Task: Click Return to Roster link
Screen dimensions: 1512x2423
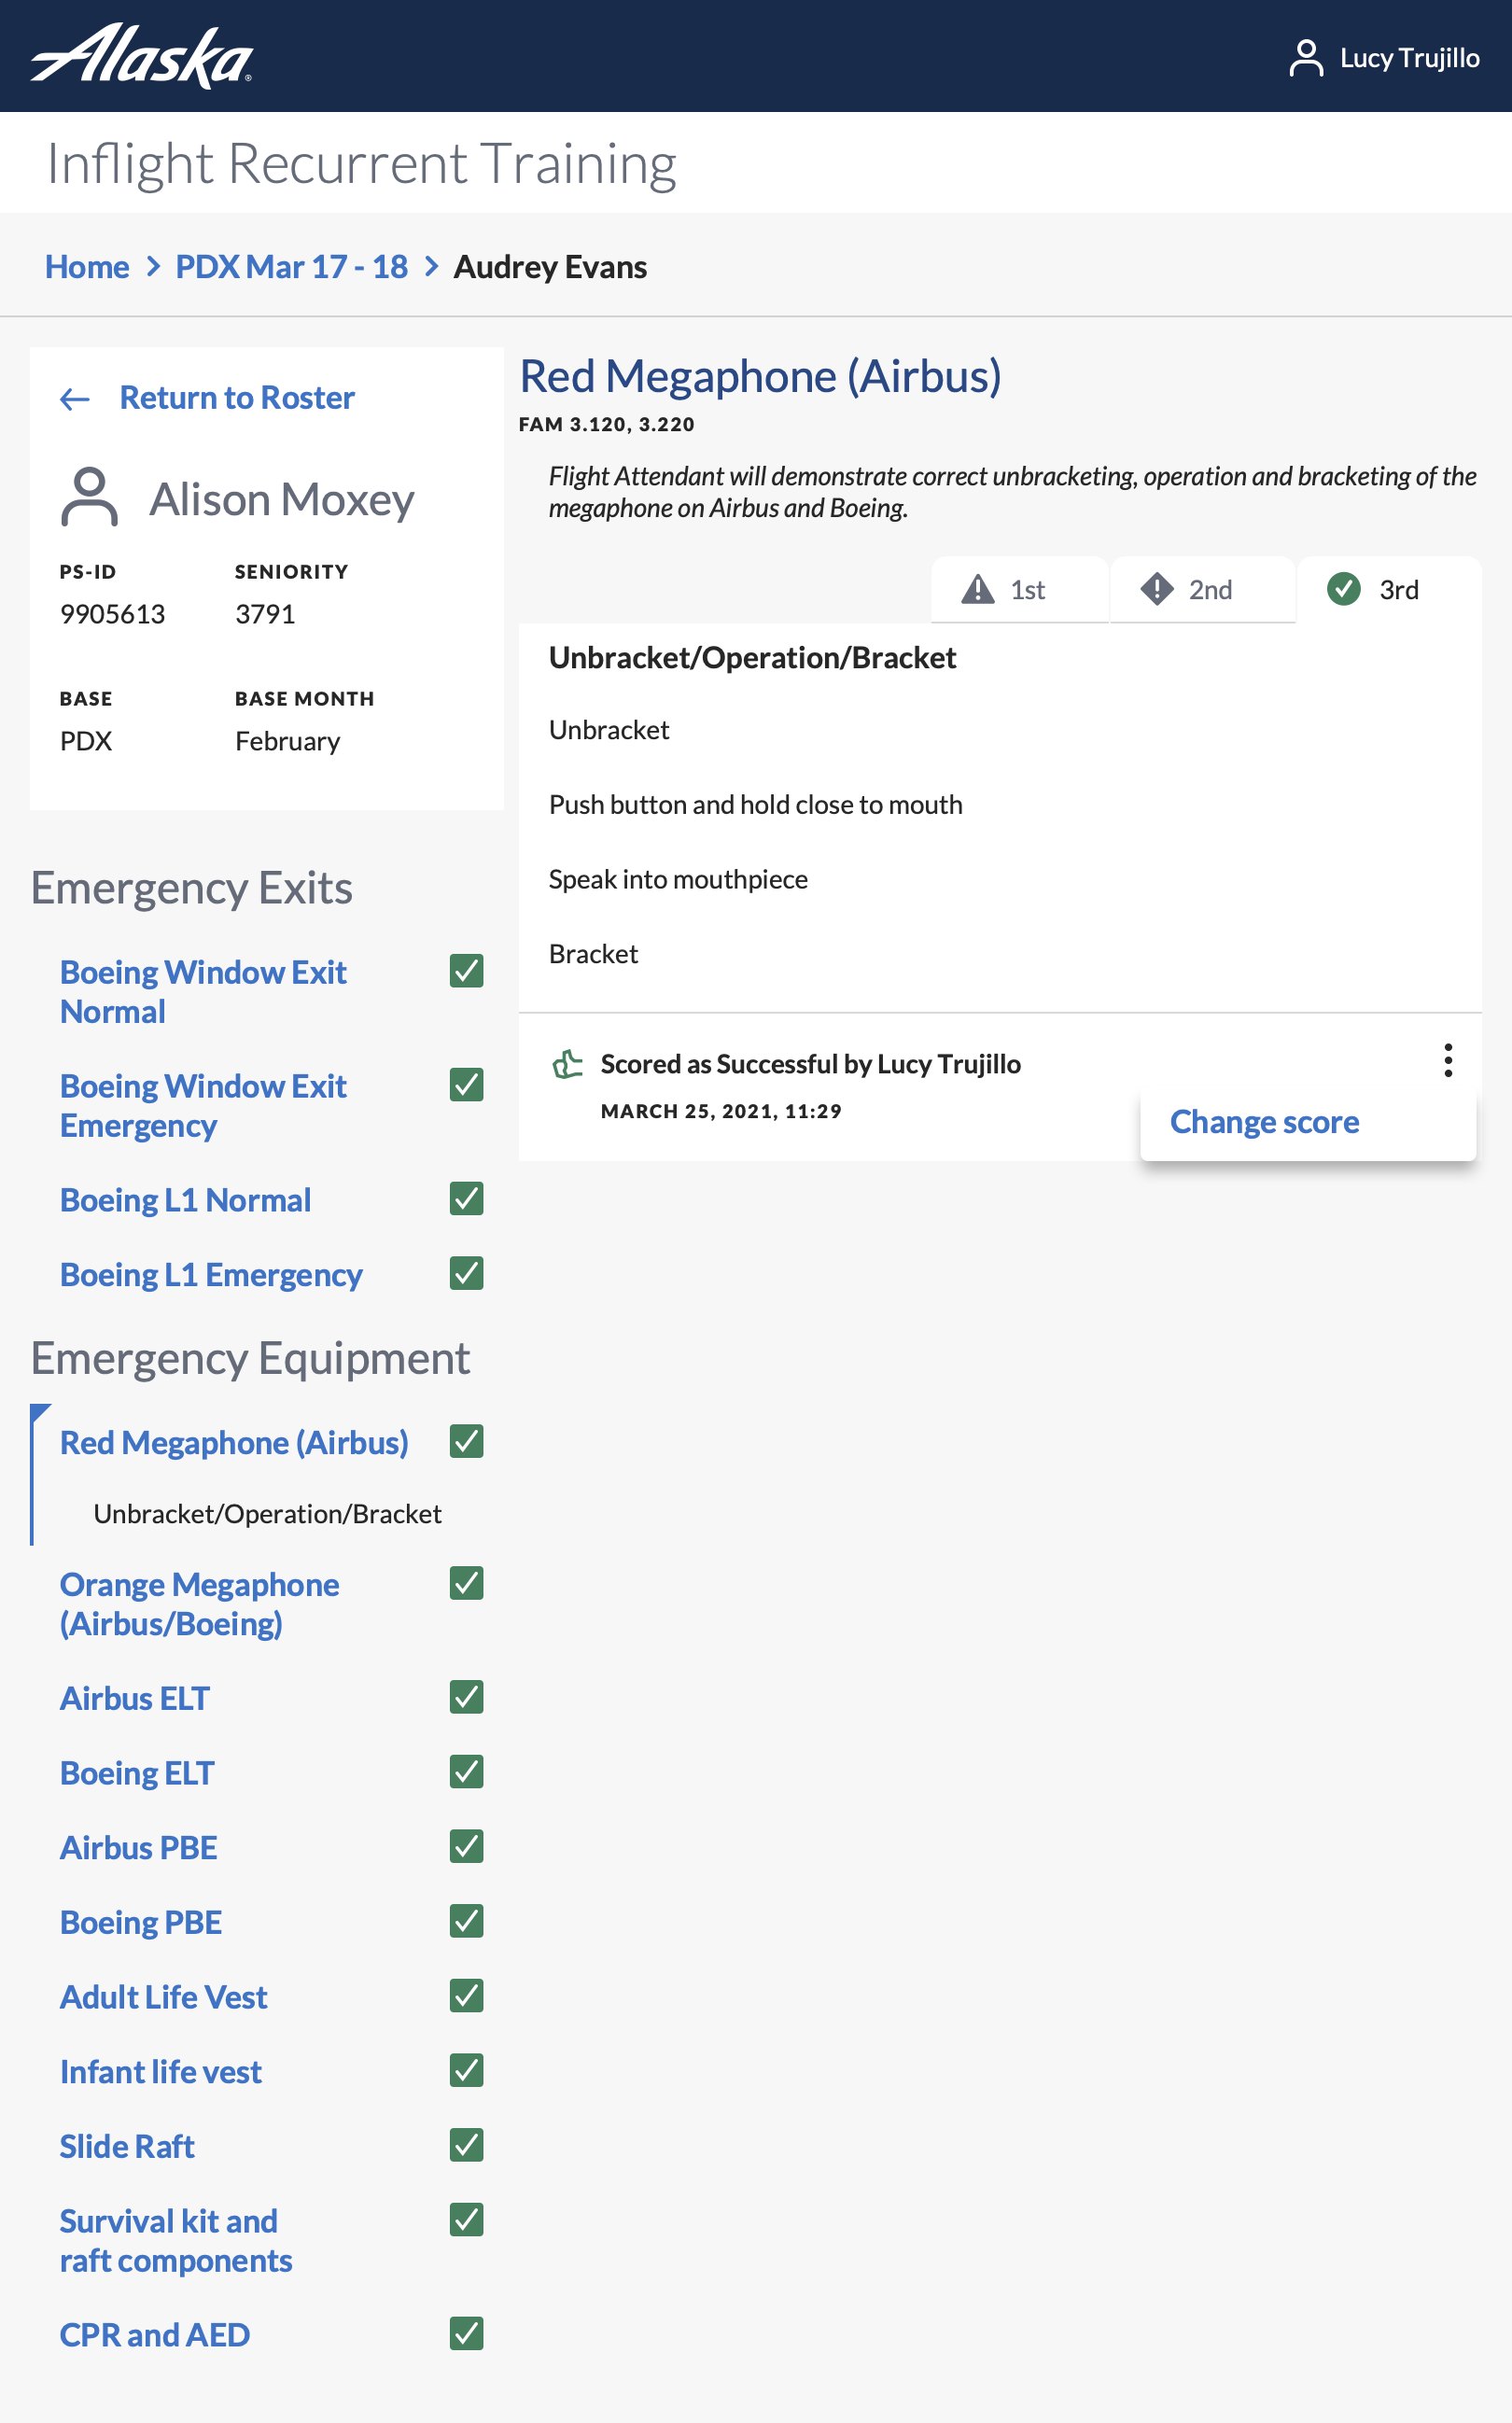Action: 237,398
